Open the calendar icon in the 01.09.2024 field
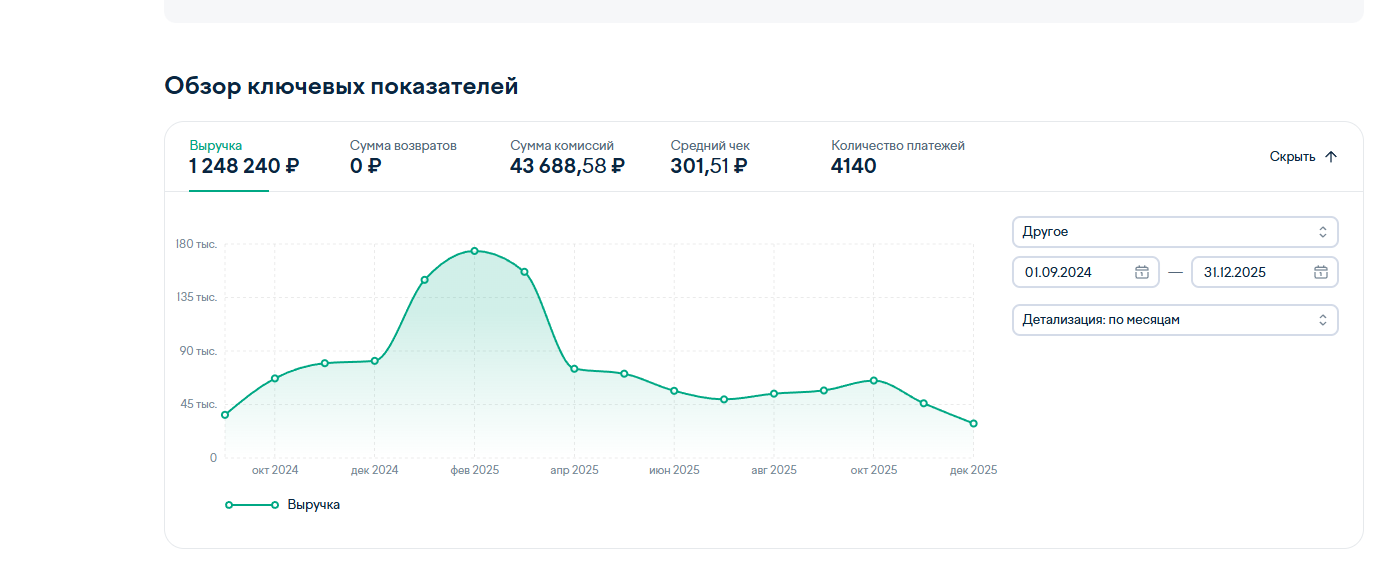1380x579 pixels. coord(1141,272)
